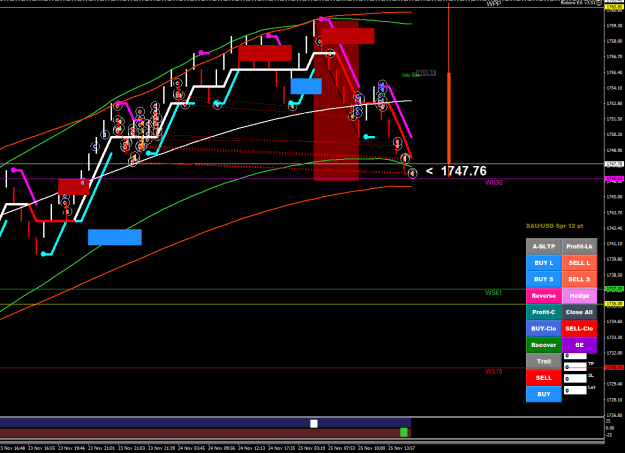The height and width of the screenshot is (453, 625).
Task: Click the Profit-Lk button
Action: pos(579,246)
